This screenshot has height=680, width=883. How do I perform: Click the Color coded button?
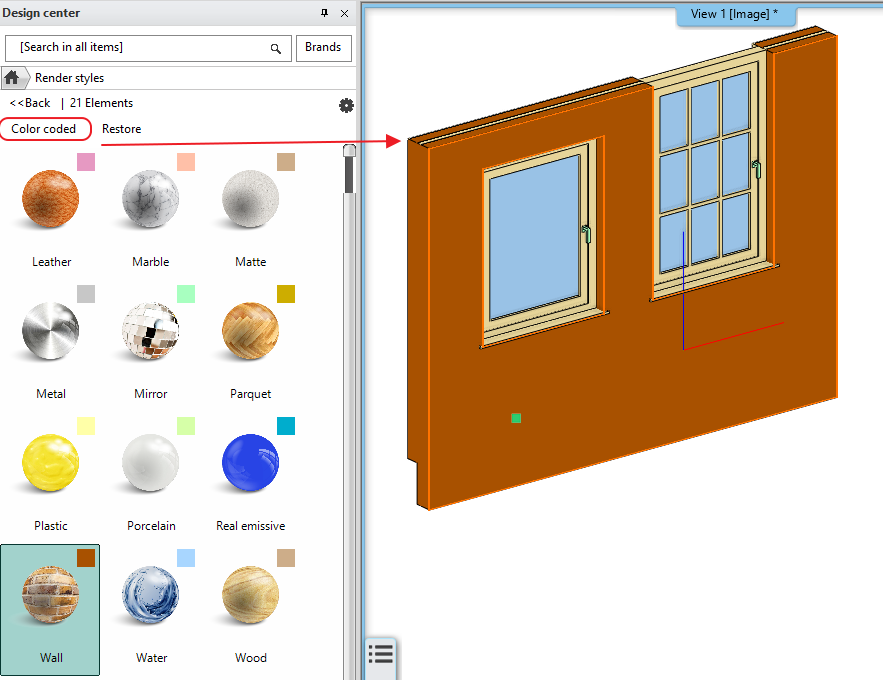pyautogui.click(x=44, y=129)
